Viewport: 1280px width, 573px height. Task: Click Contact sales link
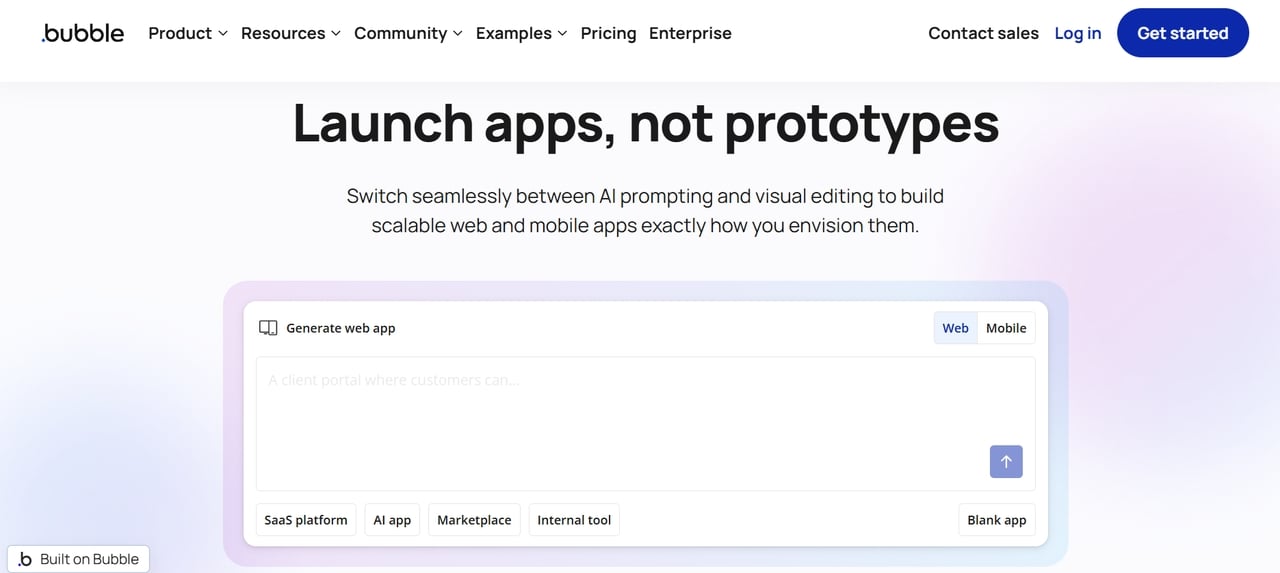[x=983, y=33]
